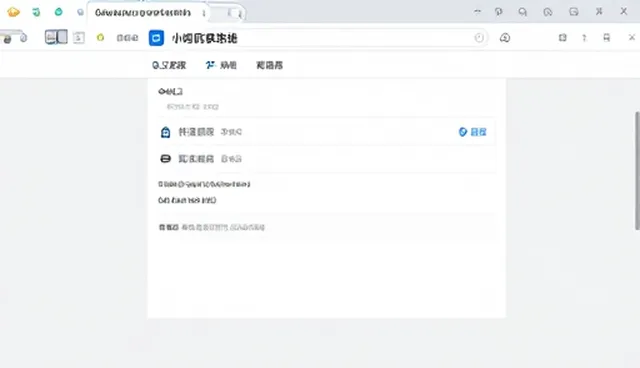Click the teal round icon in the title bar
Viewport: 640px width, 368px height.
point(59,12)
